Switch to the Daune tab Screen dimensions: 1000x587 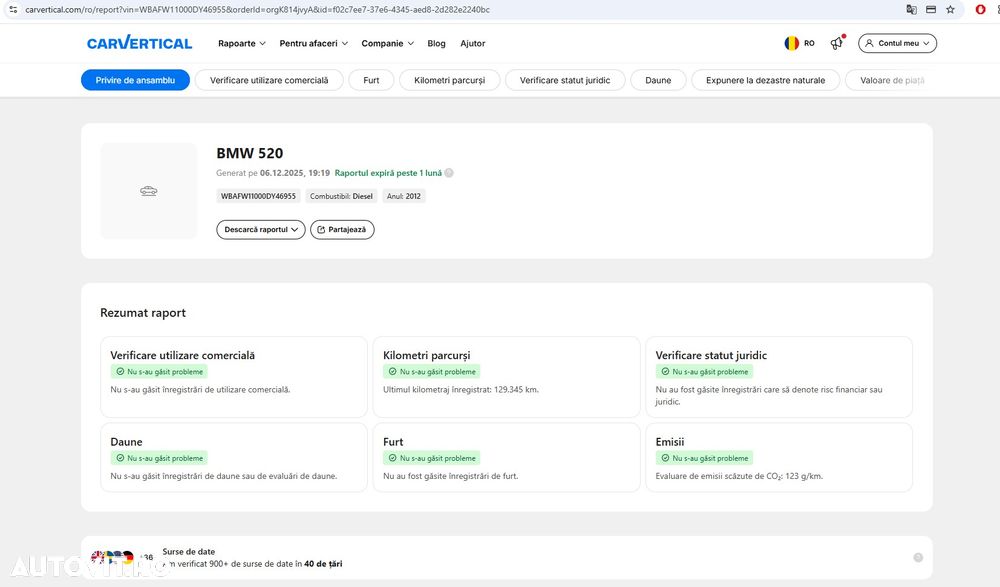click(658, 80)
